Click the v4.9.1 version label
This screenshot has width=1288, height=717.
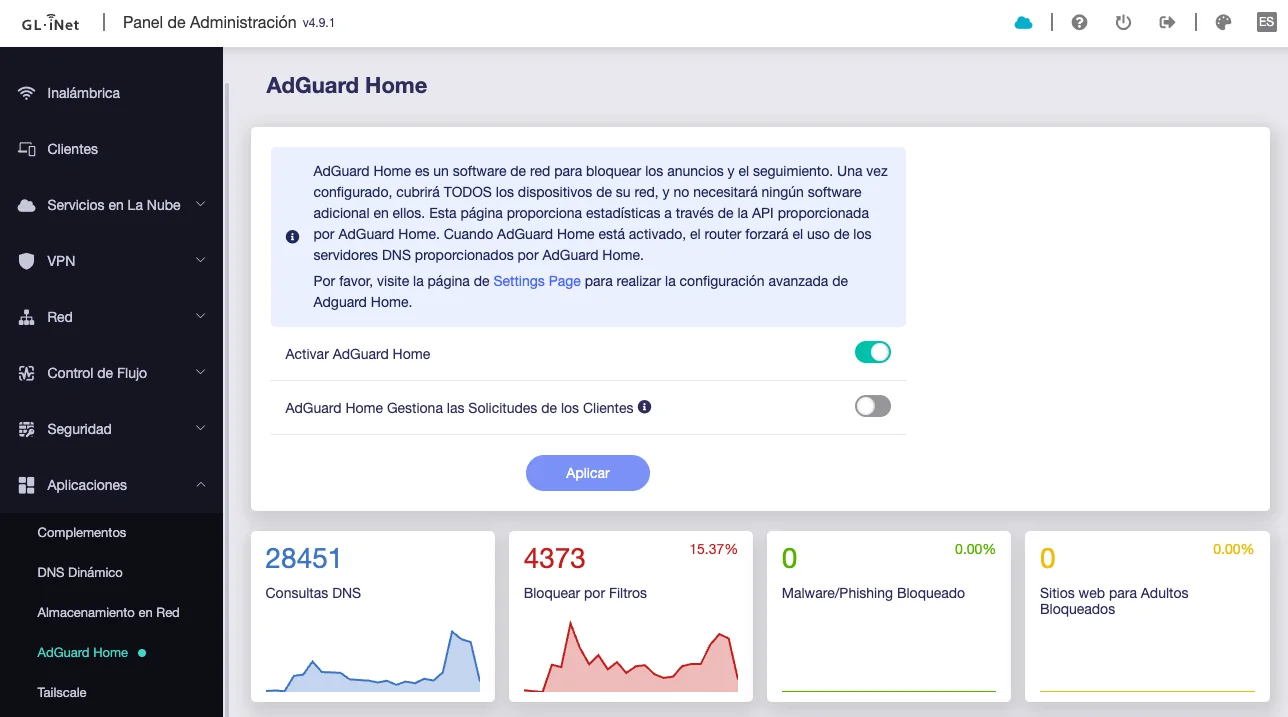pos(318,23)
